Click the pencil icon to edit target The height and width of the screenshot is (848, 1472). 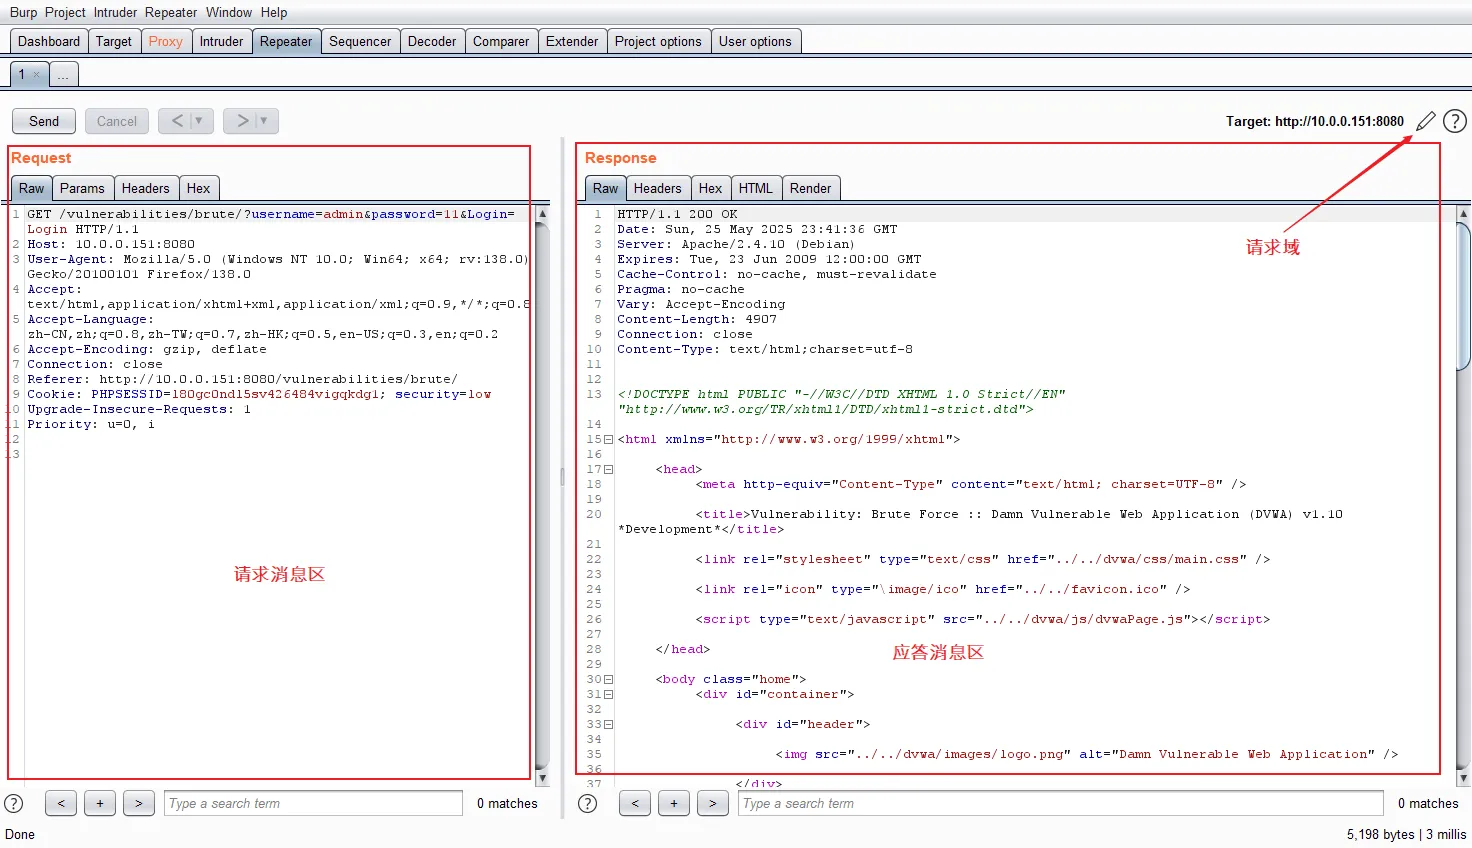1426,121
